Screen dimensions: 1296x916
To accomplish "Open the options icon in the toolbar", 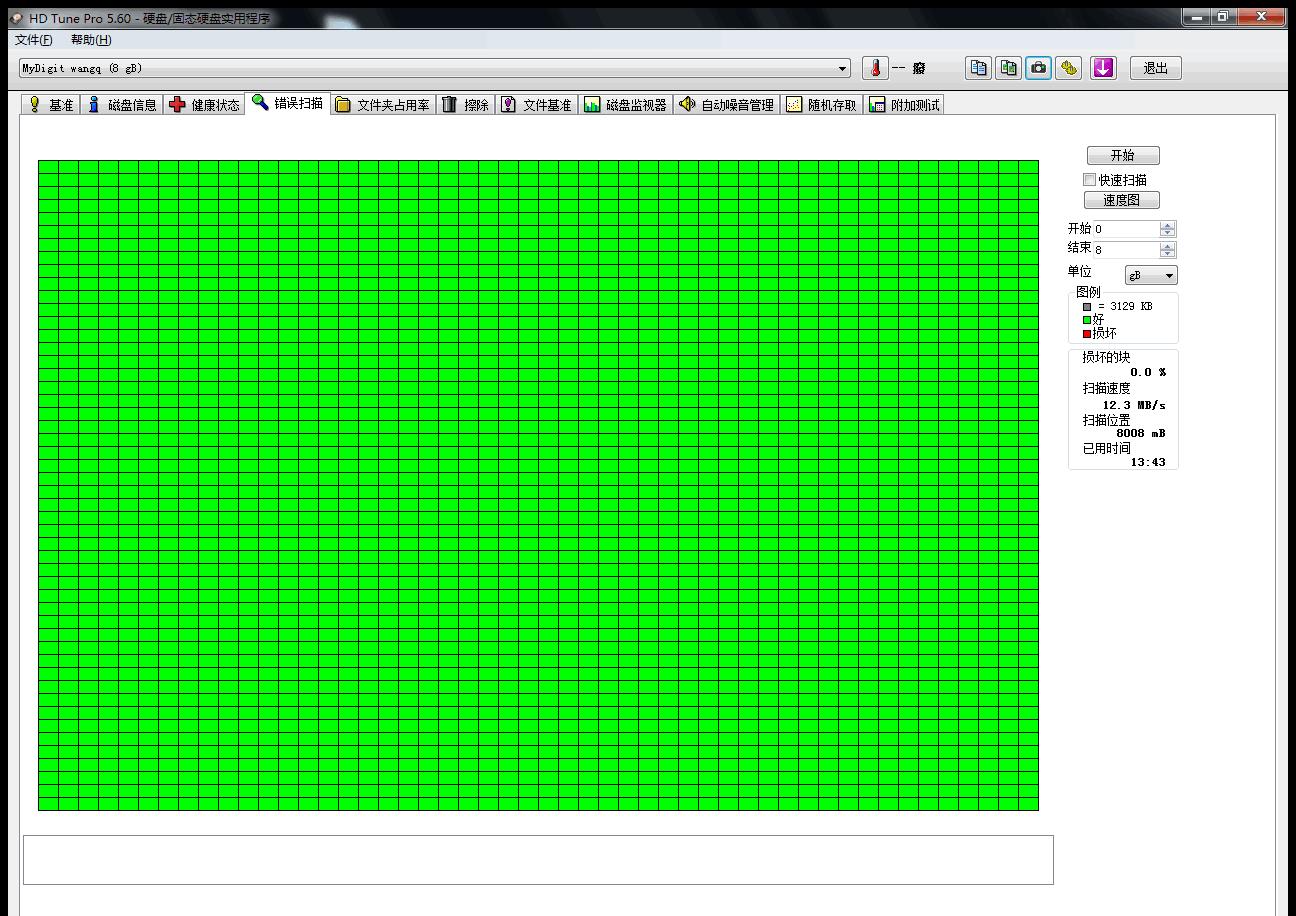I will [x=1069, y=68].
